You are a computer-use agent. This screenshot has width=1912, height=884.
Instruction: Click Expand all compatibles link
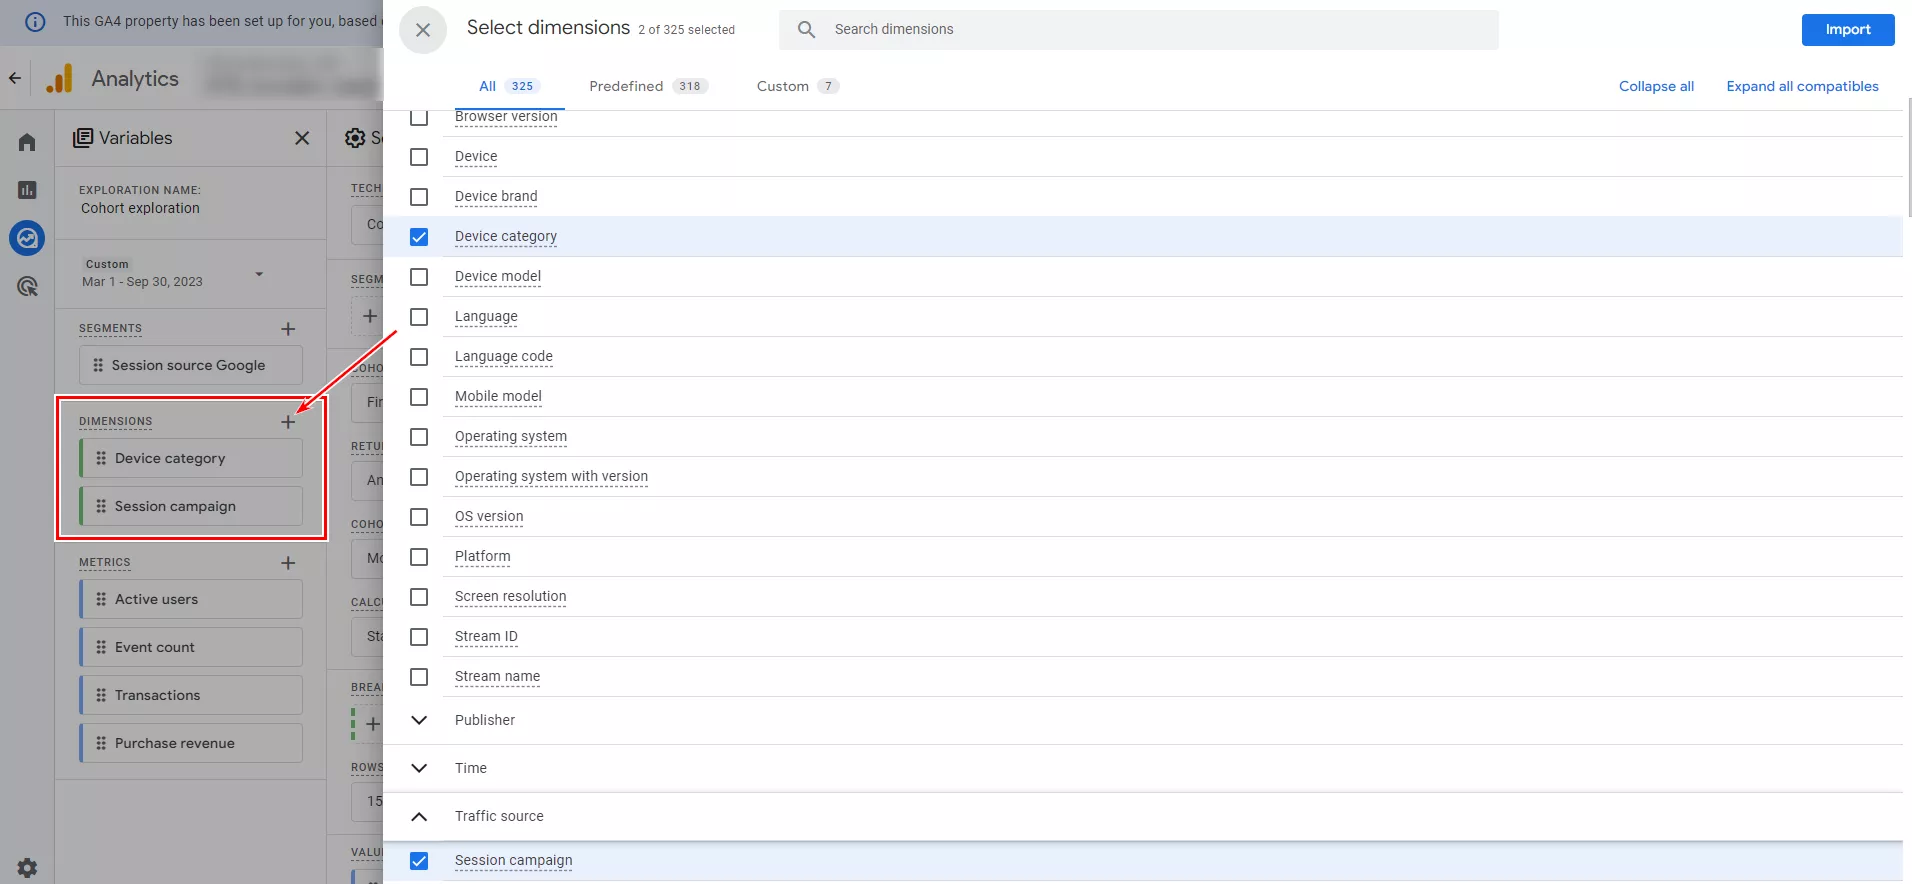click(1802, 86)
